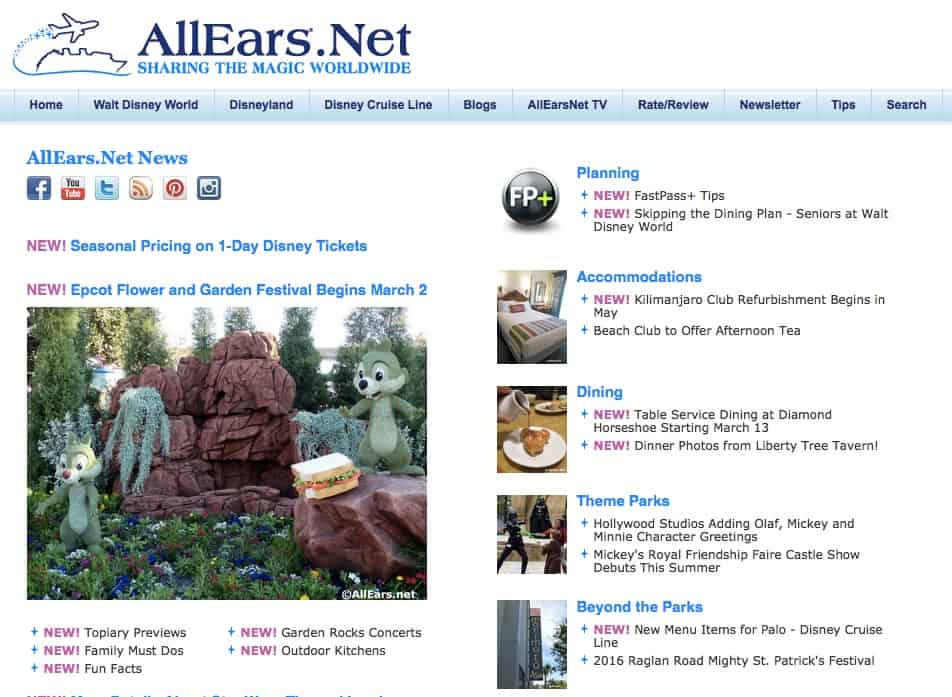The image size is (952, 697).
Task: Open the Blogs menu item
Action: pyautogui.click(x=480, y=104)
